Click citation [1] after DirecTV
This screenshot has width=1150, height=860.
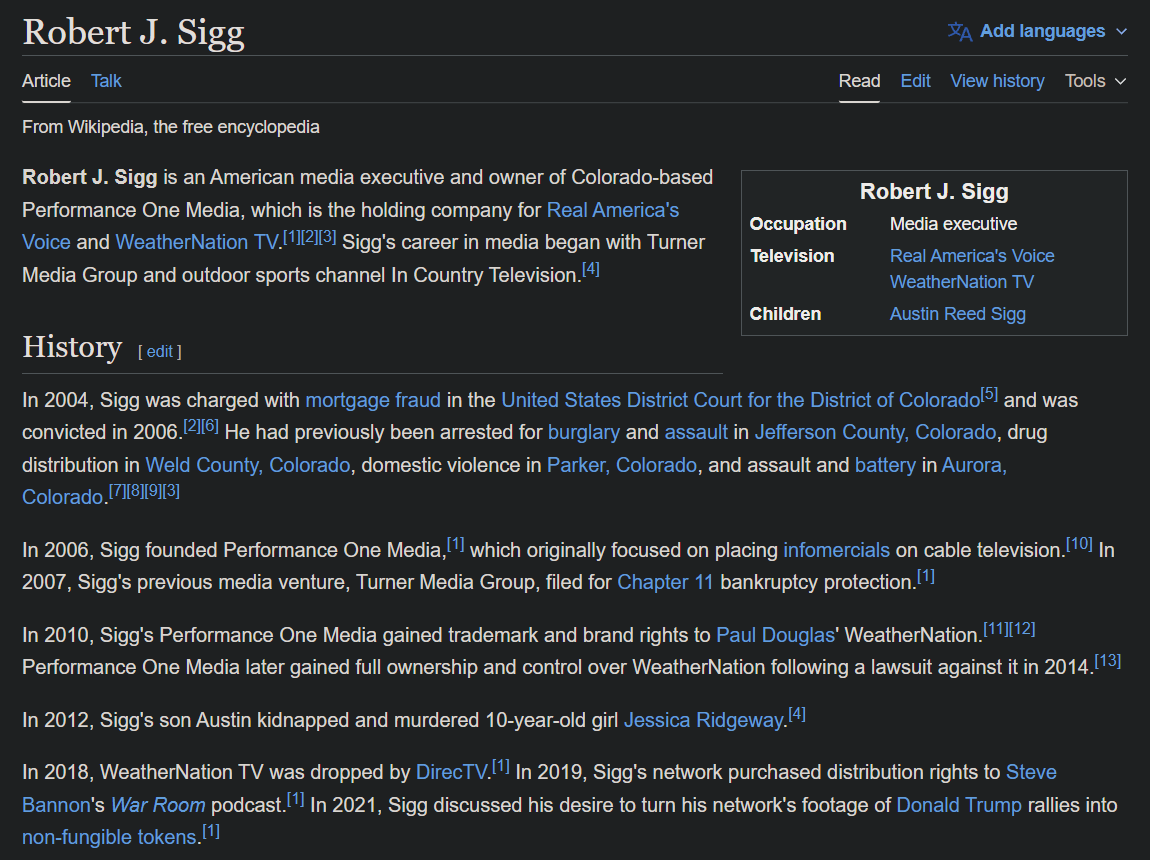pos(501,766)
